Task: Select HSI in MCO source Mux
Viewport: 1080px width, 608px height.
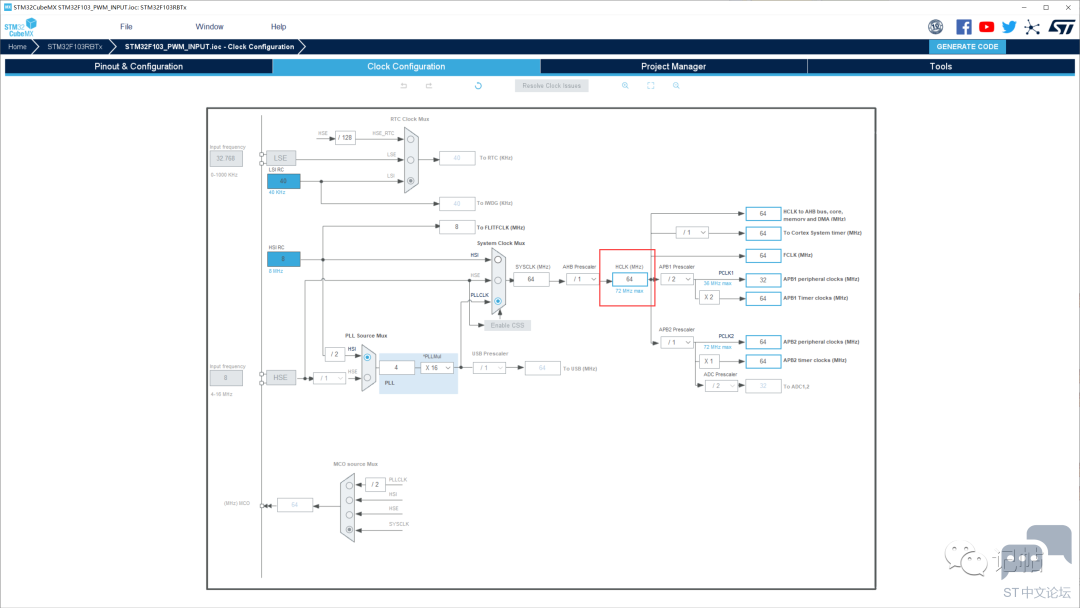Action: pyautogui.click(x=349, y=500)
